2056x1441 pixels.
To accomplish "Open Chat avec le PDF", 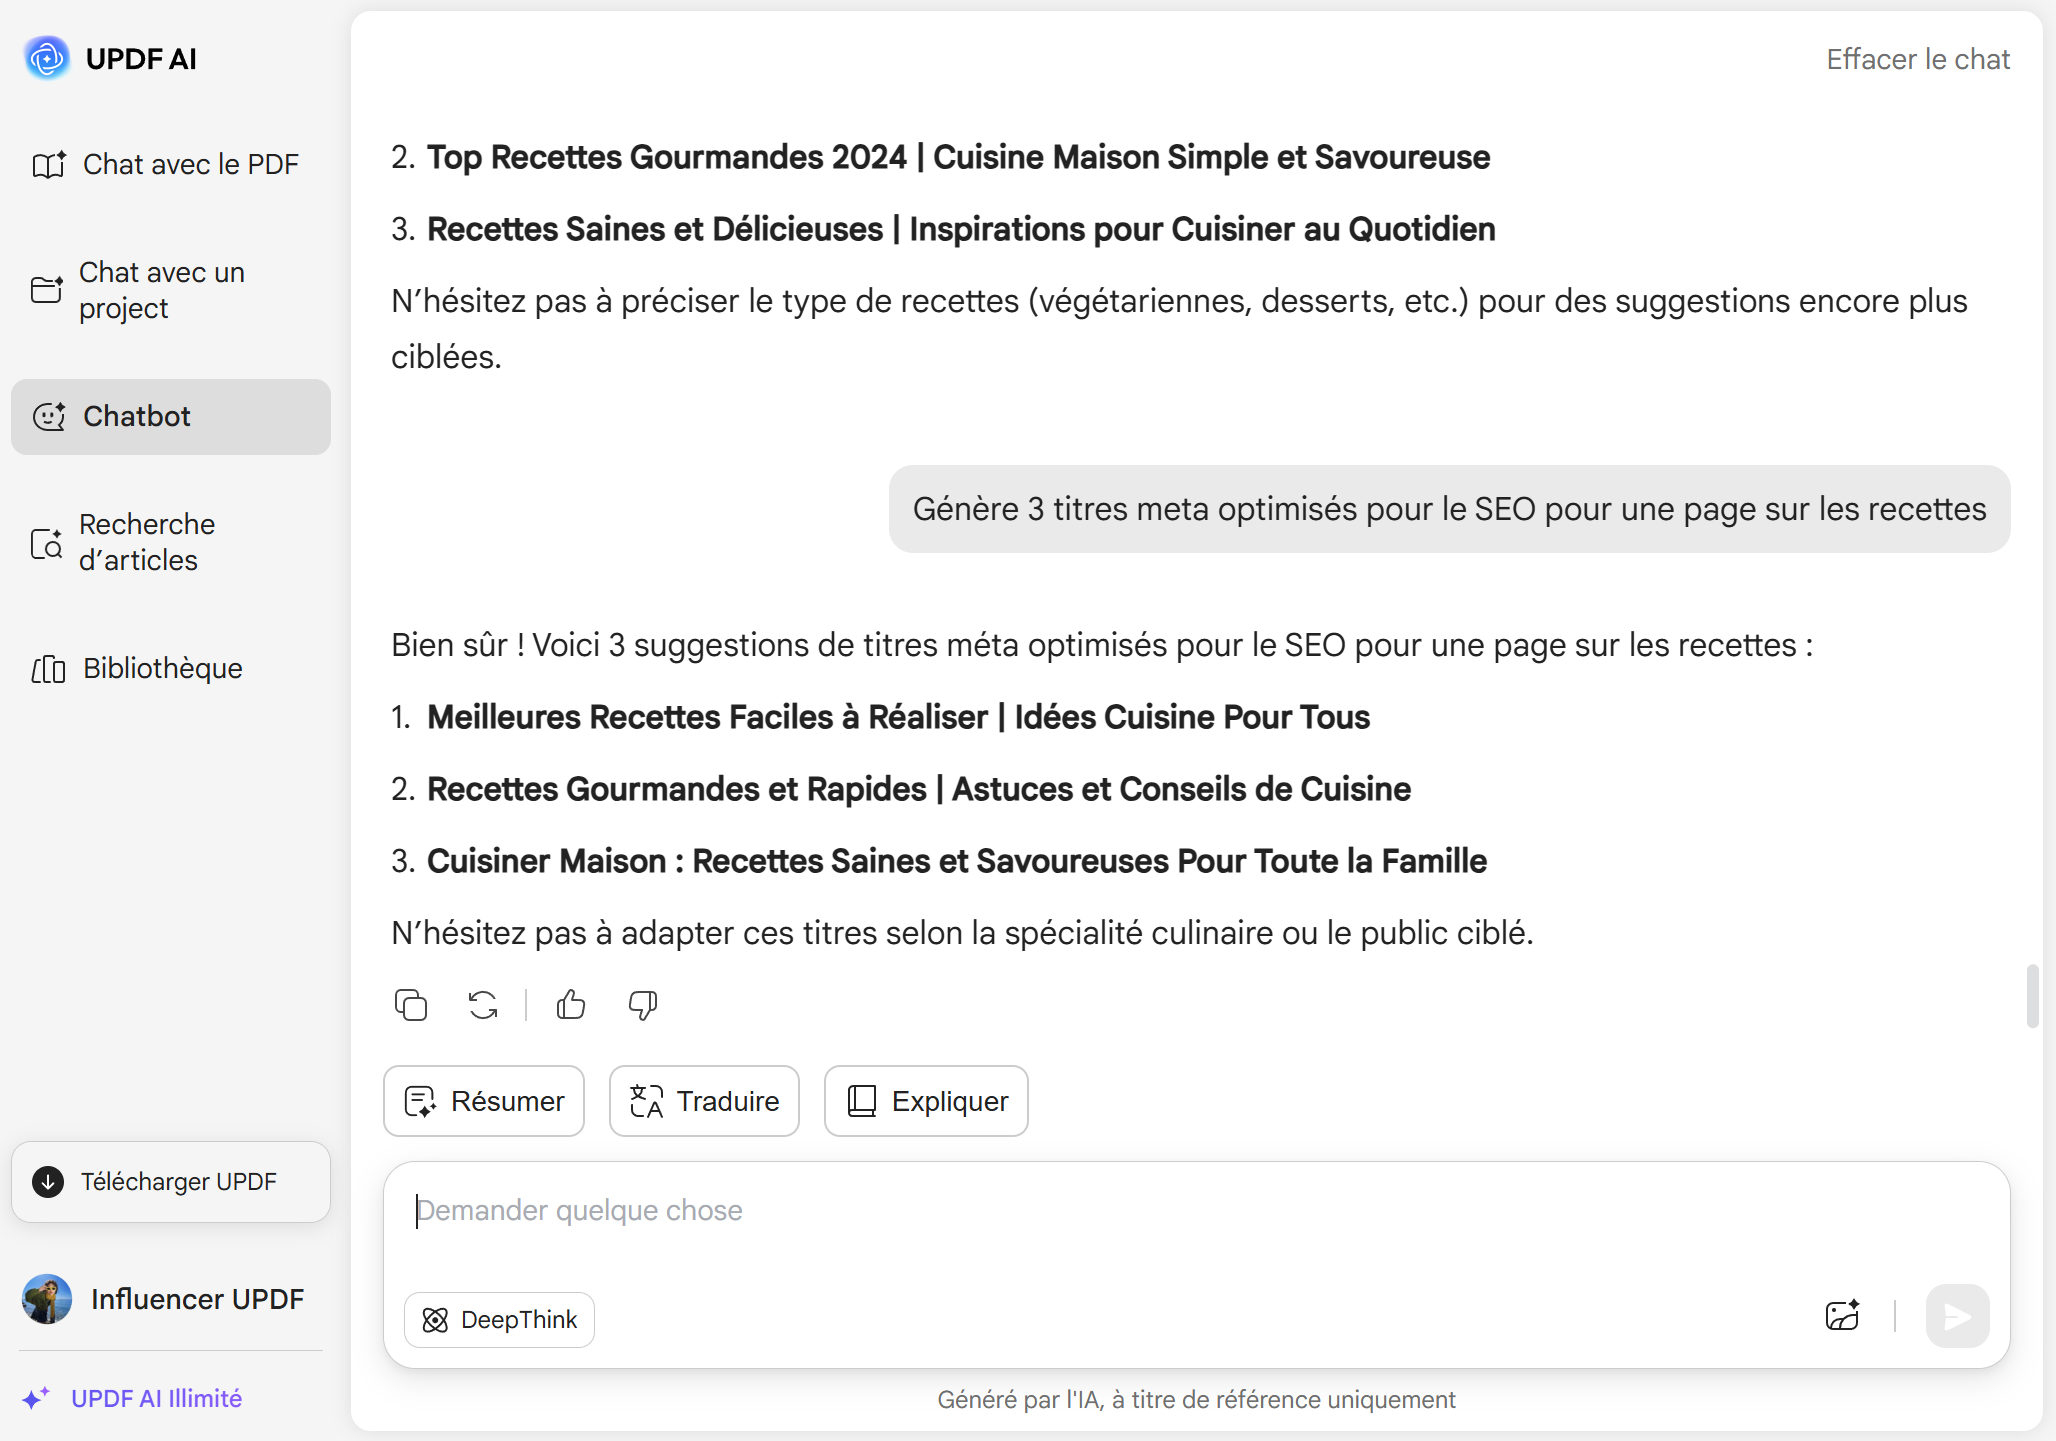I will point(171,164).
